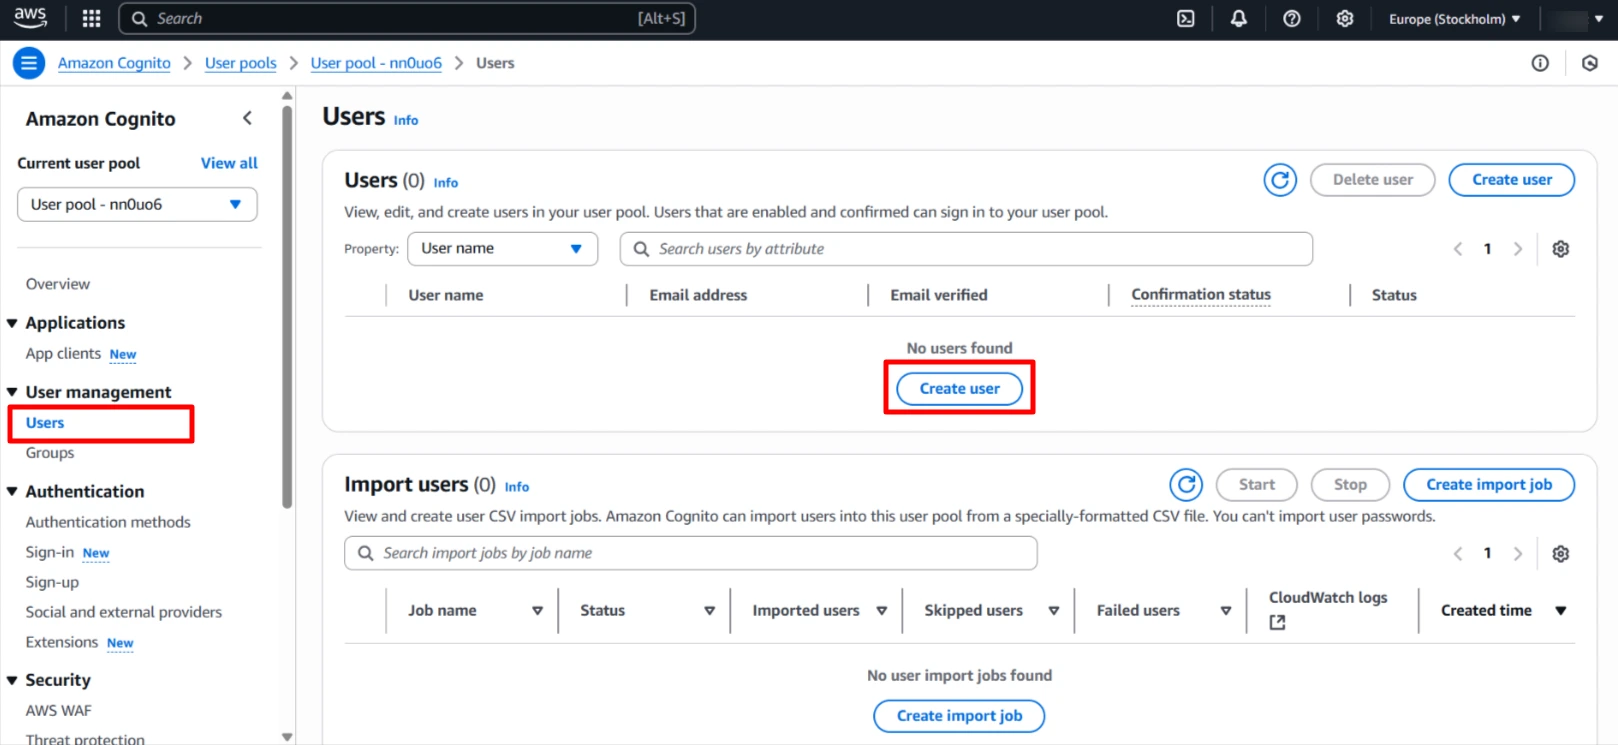Launch CloudShell from top bar
This screenshot has width=1618, height=745.
pyautogui.click(x=1186, y=18)
